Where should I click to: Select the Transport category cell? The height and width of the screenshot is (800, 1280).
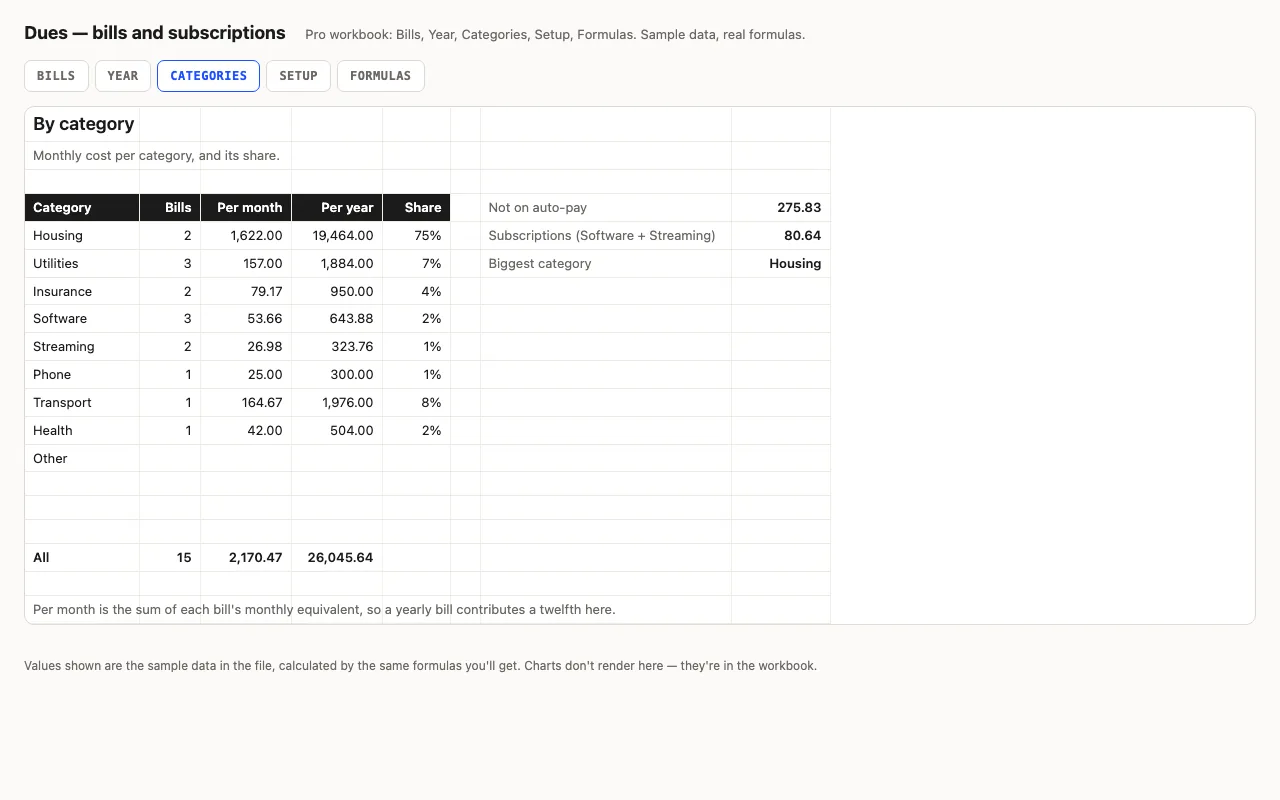tap(82, 403)
